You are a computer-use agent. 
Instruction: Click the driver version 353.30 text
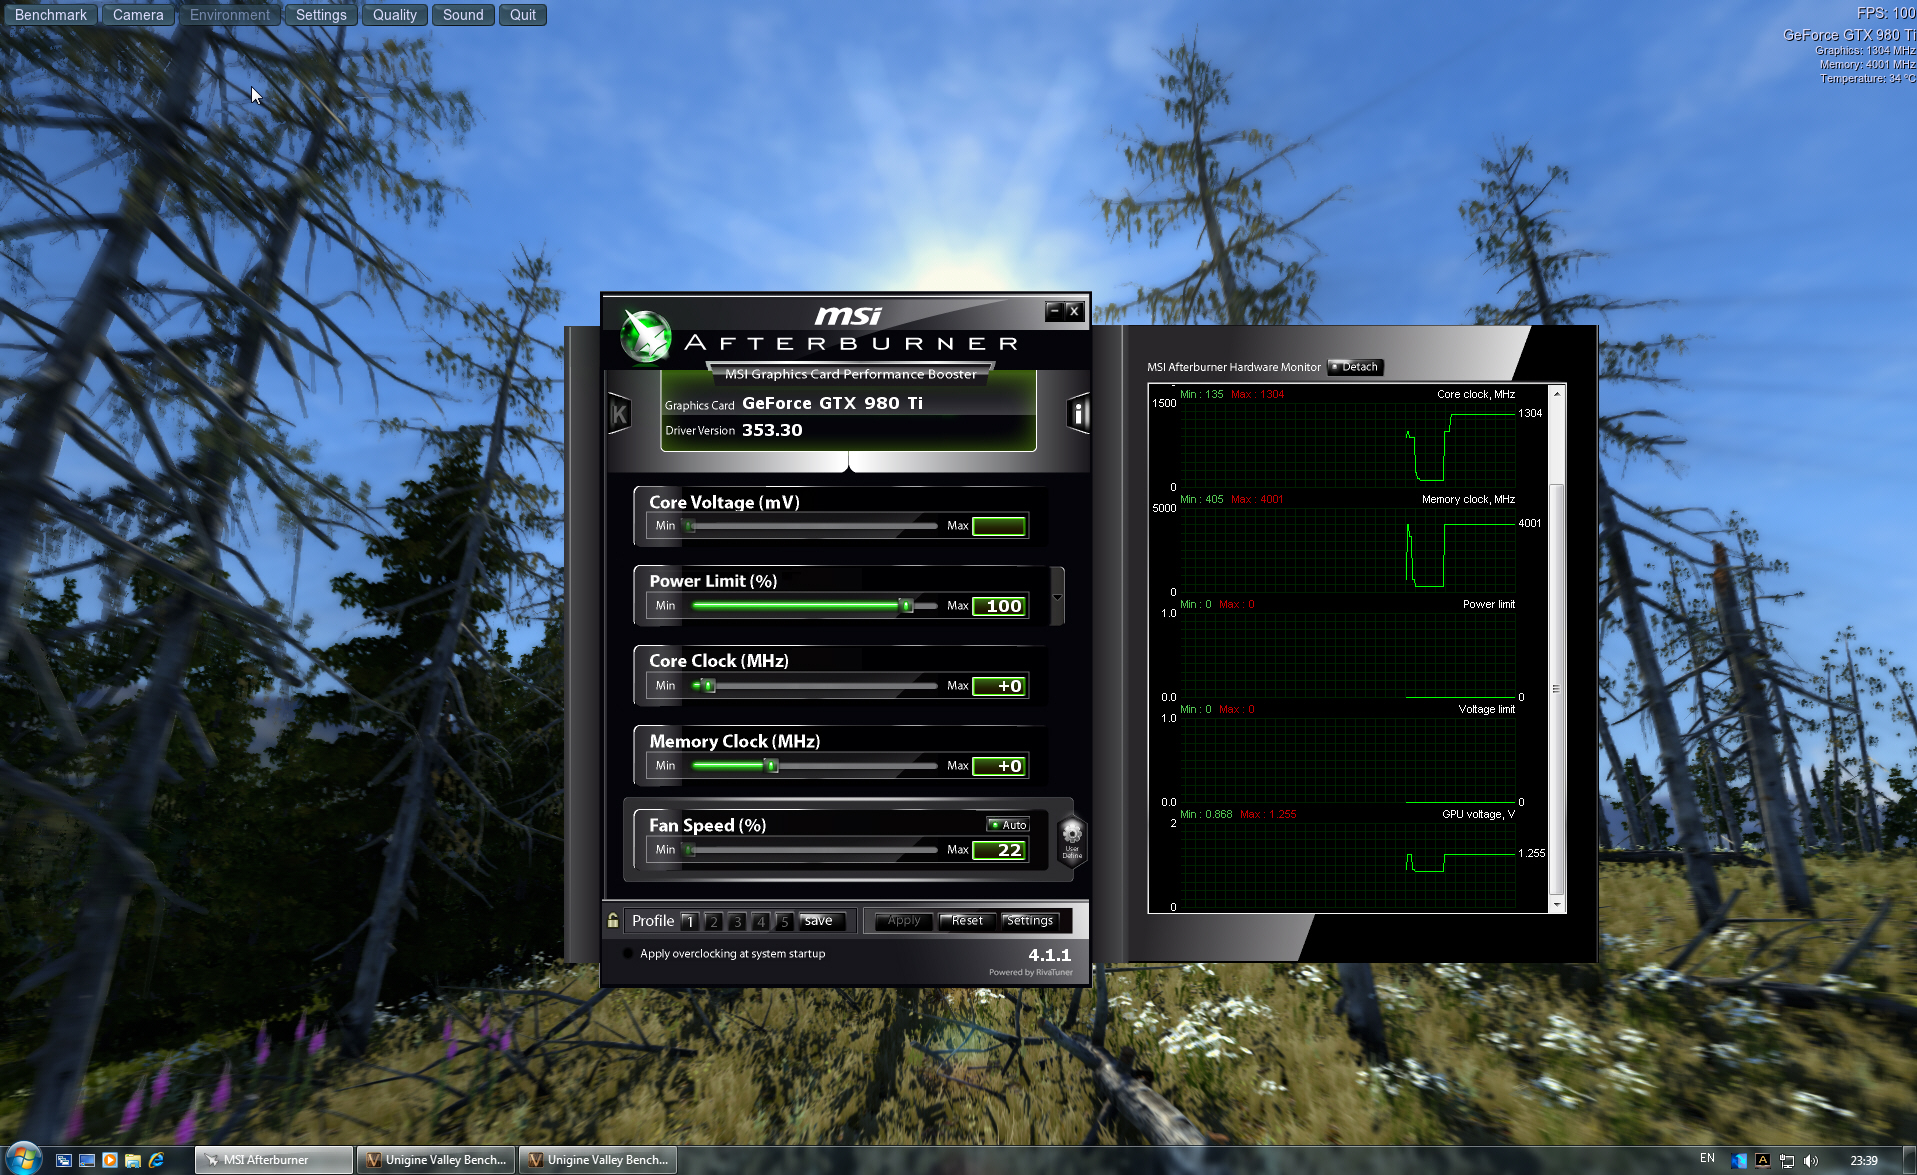click(x=772, y=430)
